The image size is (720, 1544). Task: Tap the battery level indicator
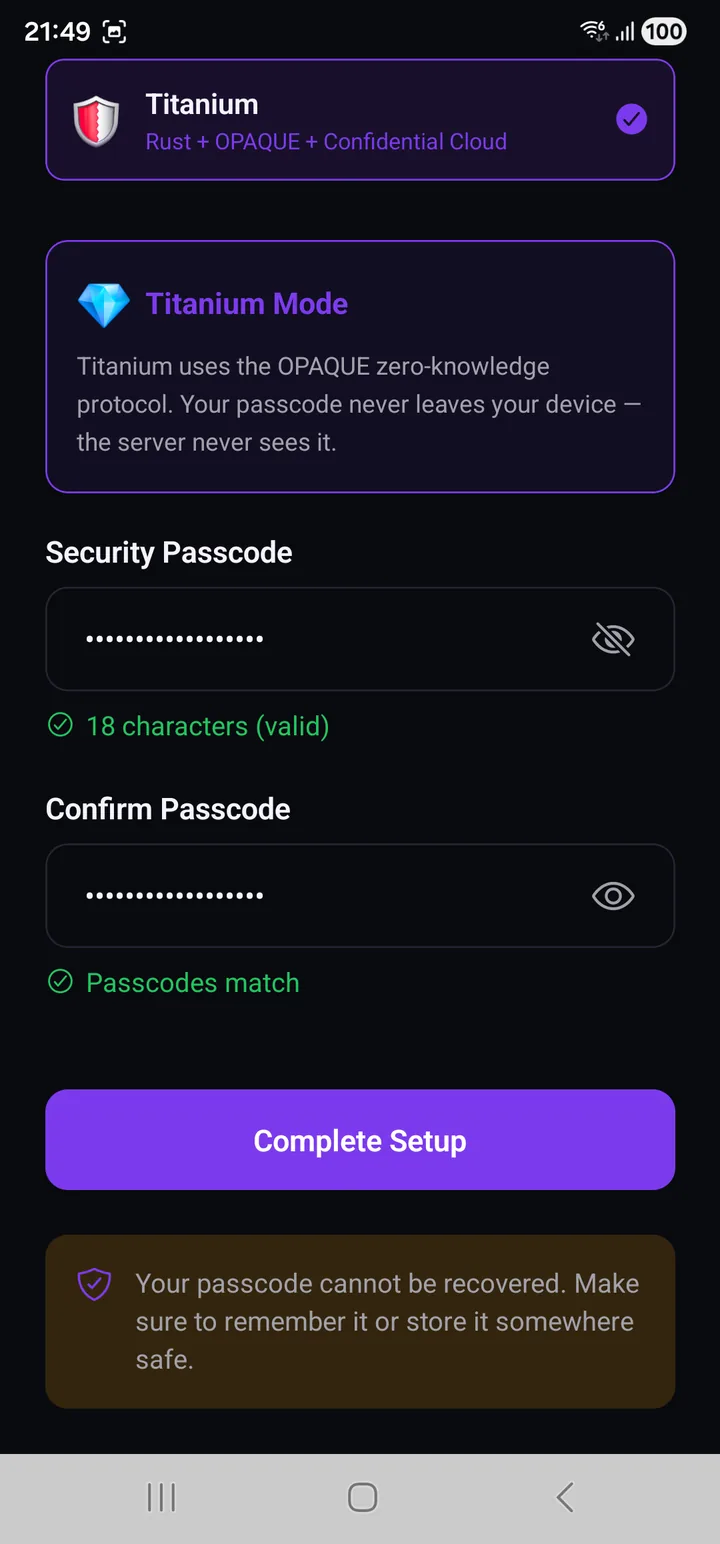click(x=664, y=32)
